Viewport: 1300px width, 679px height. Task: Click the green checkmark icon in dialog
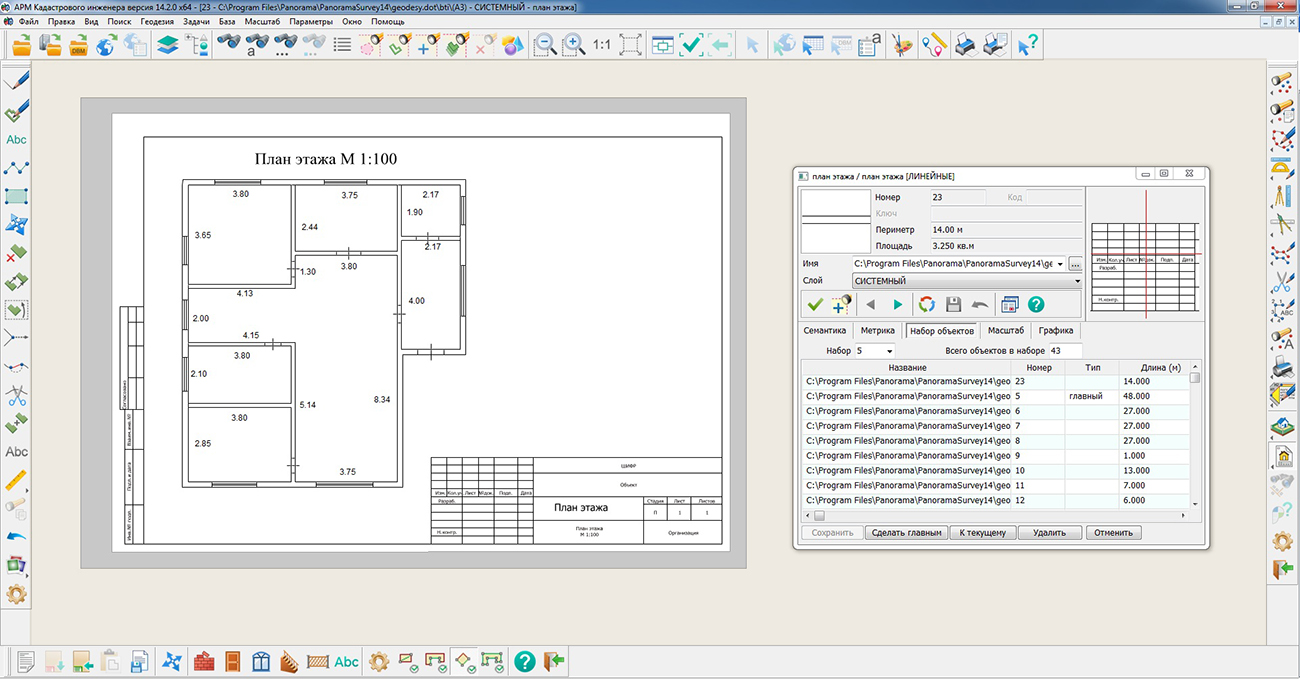tap(815, 304)
